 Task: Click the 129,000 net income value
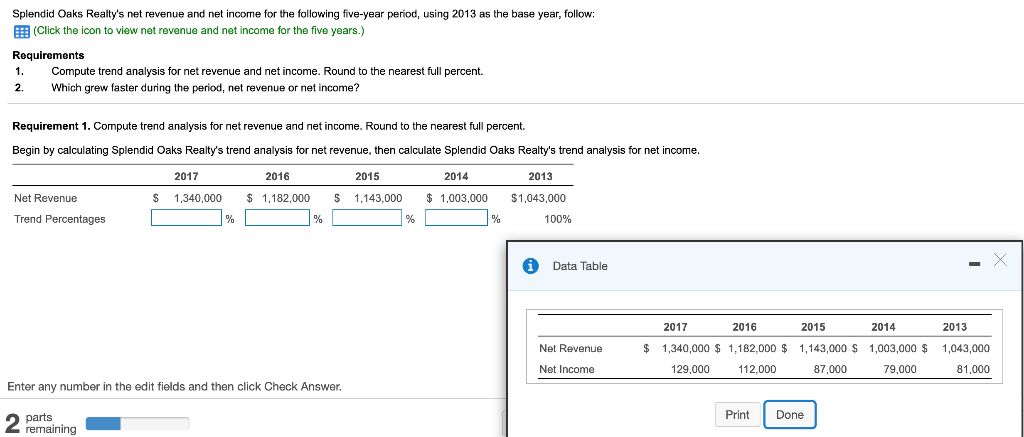pos(690,369)
